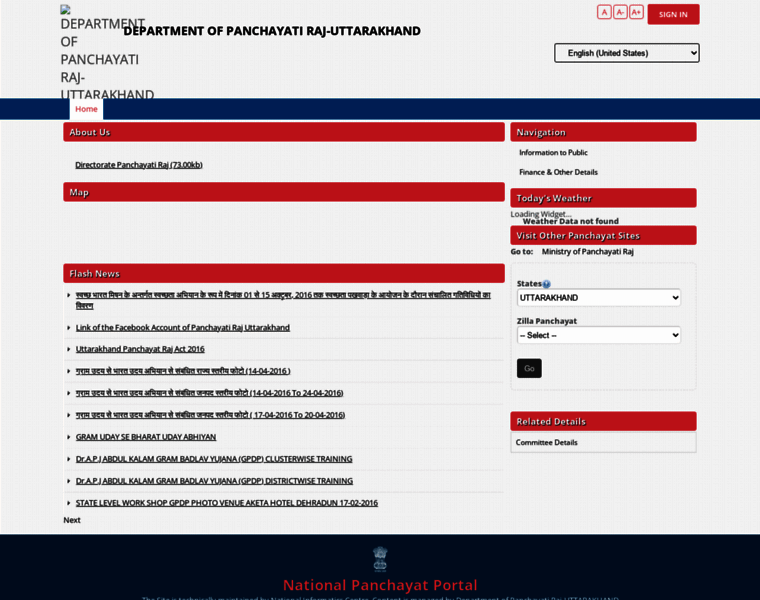Decrease font size with A- icon

620,12
